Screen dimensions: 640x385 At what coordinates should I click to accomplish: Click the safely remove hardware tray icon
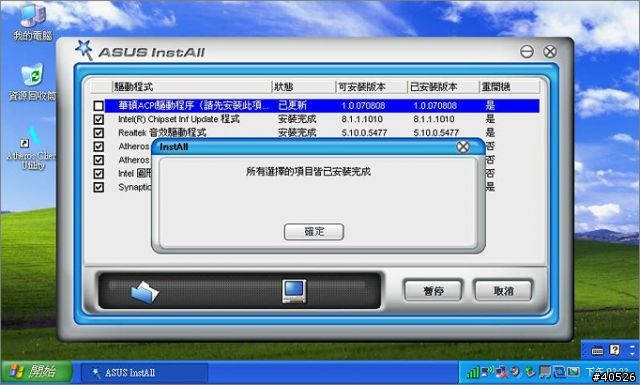[530, 372]
